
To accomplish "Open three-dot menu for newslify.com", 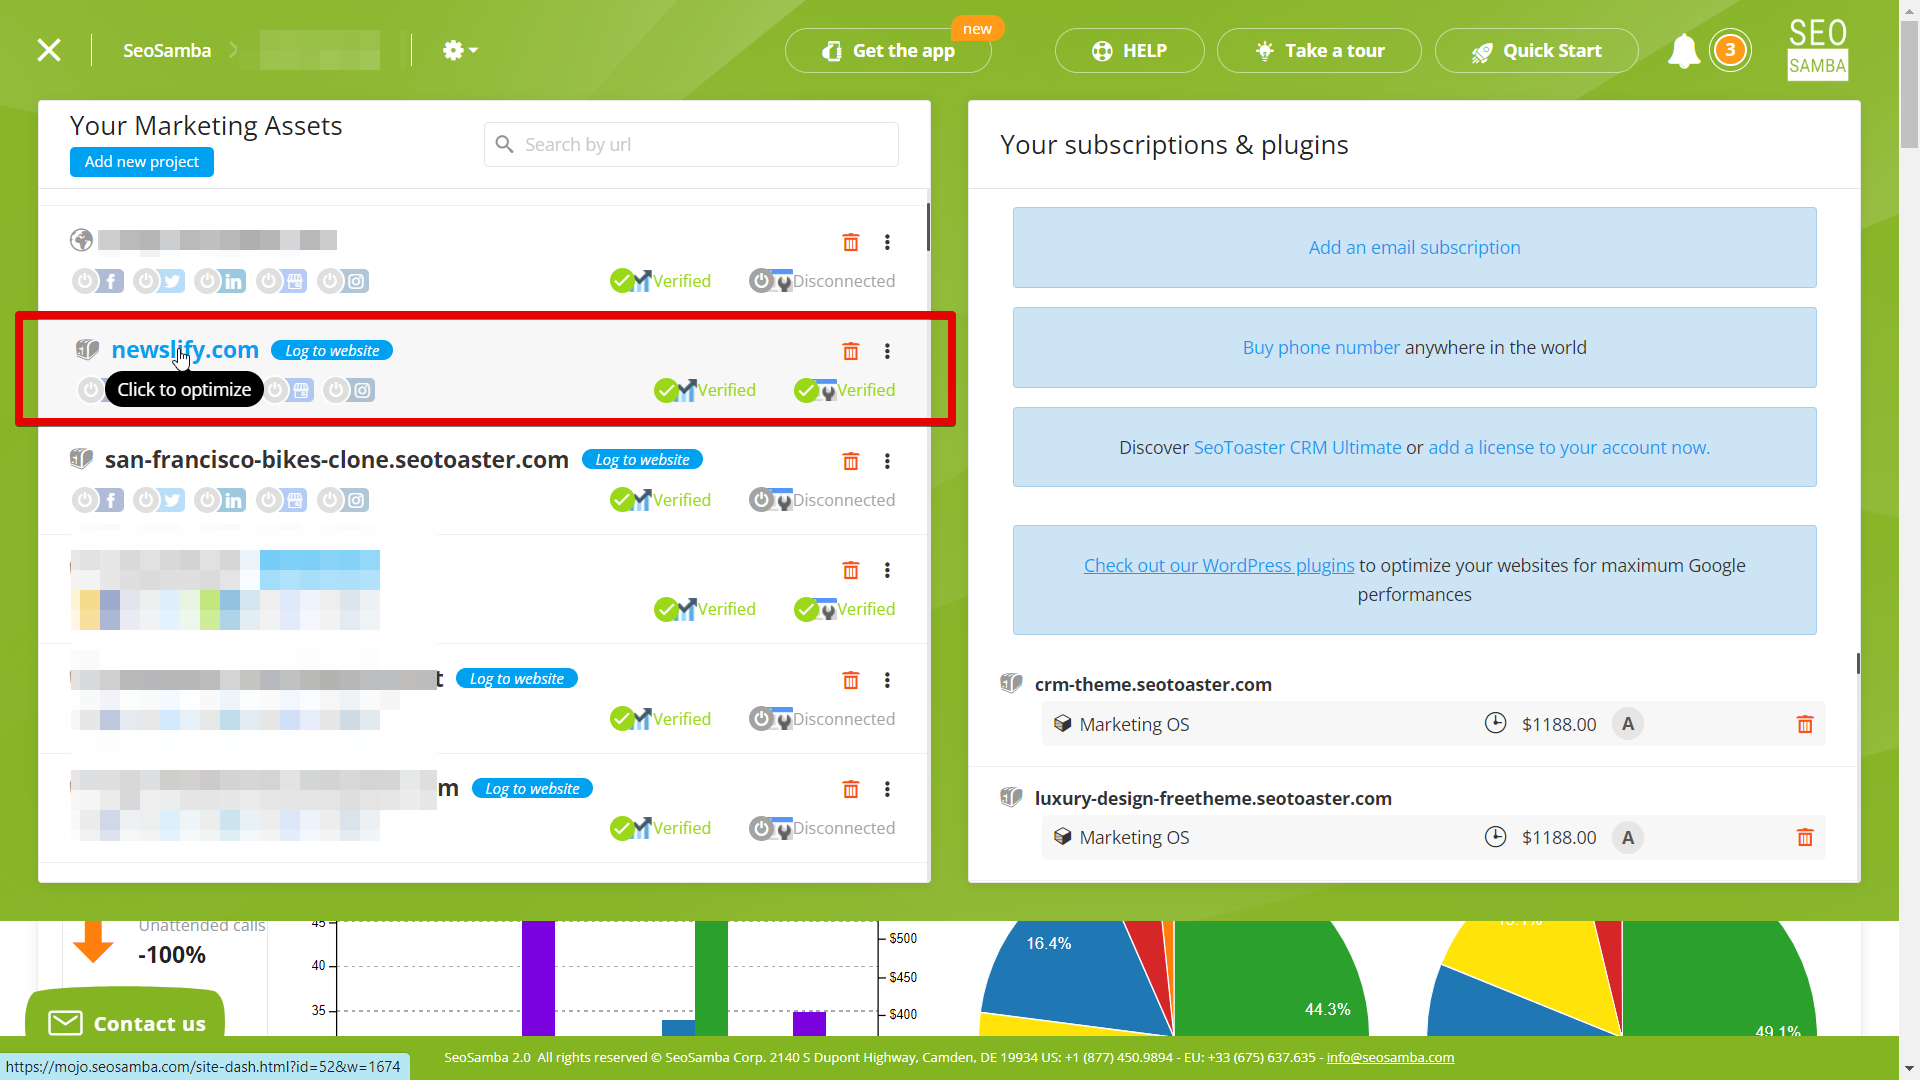I will 887,351.
